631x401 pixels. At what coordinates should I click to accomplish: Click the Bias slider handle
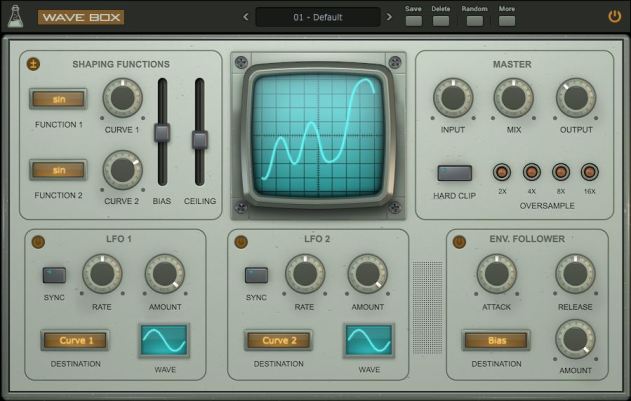[162, 132]
